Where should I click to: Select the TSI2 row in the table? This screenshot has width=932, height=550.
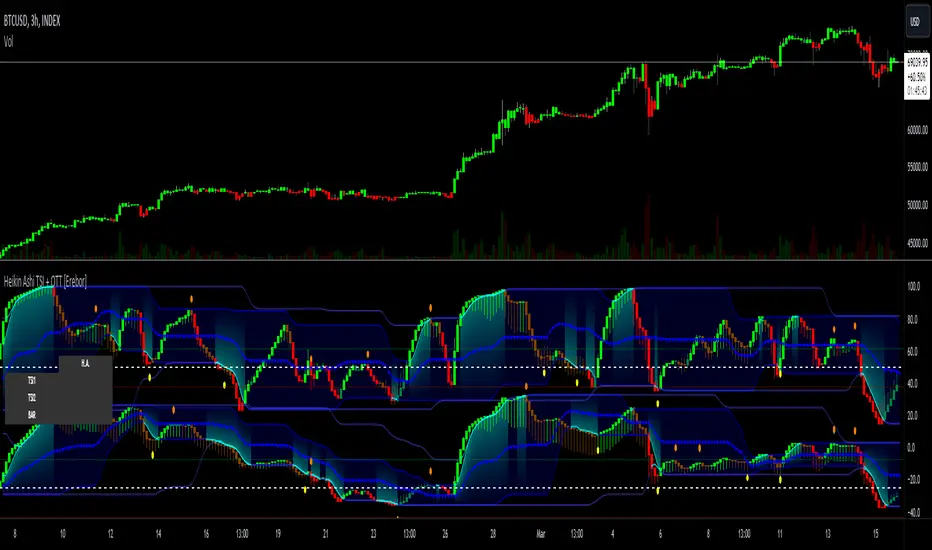point(32,396)
